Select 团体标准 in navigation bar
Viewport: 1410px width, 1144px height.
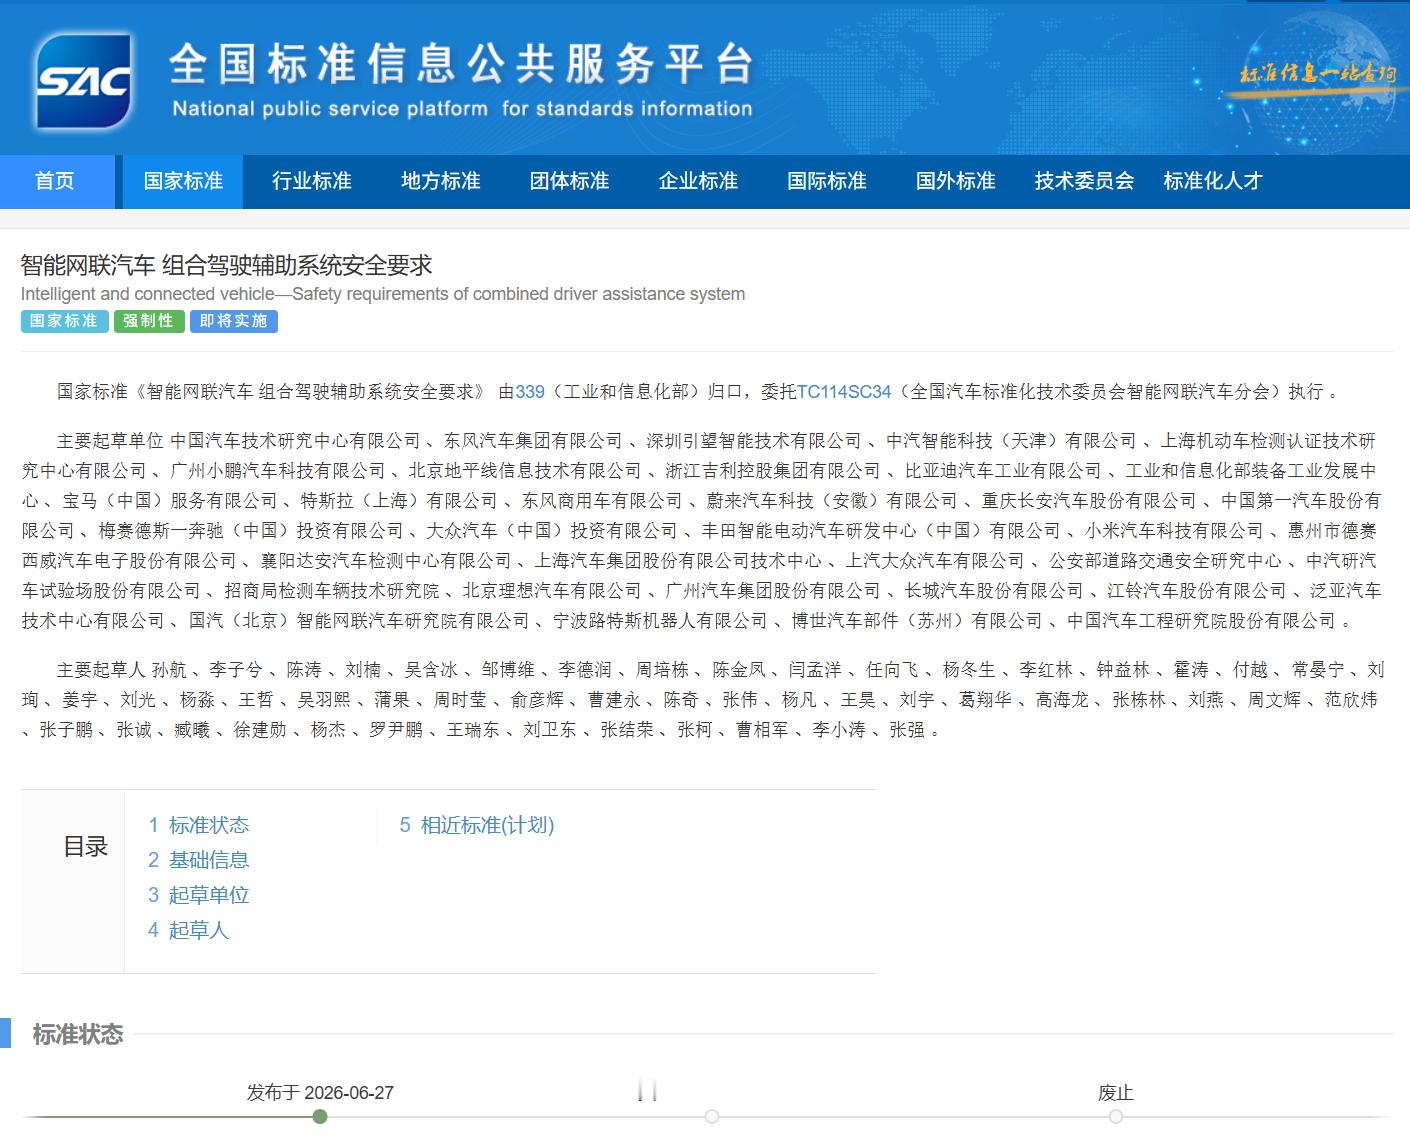pyautogui.click(x=570, y=181)
